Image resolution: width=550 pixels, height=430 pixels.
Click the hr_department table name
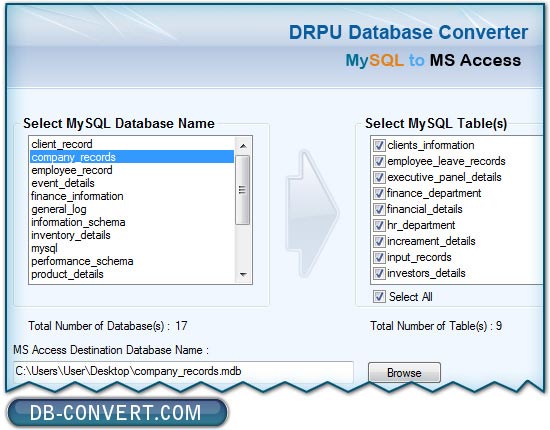click(x=421, y=225)
